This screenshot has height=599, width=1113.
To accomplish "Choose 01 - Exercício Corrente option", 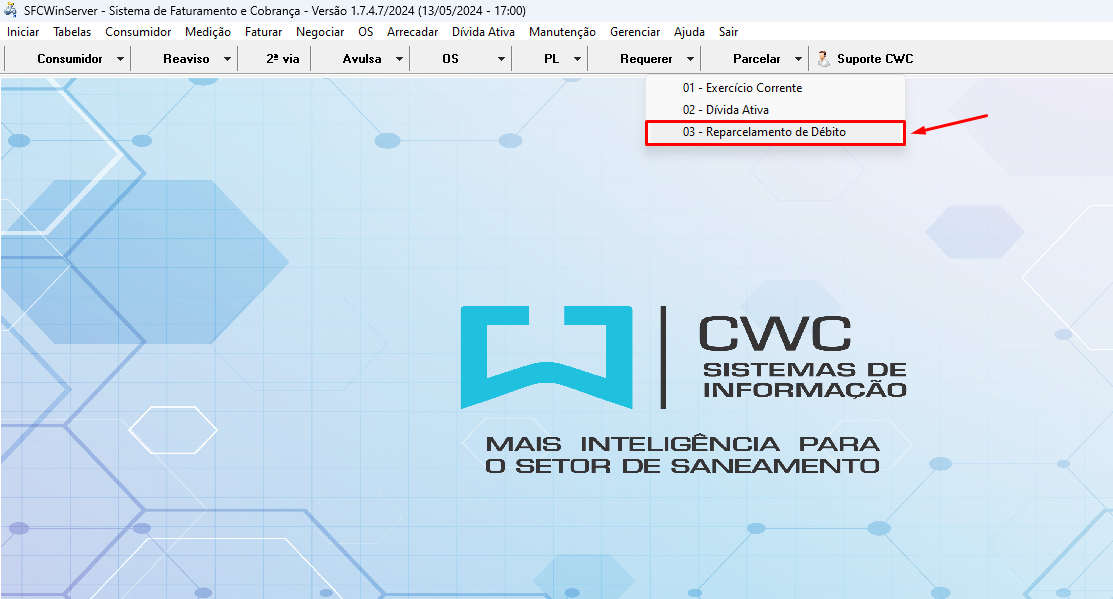I will coord(742,88).
